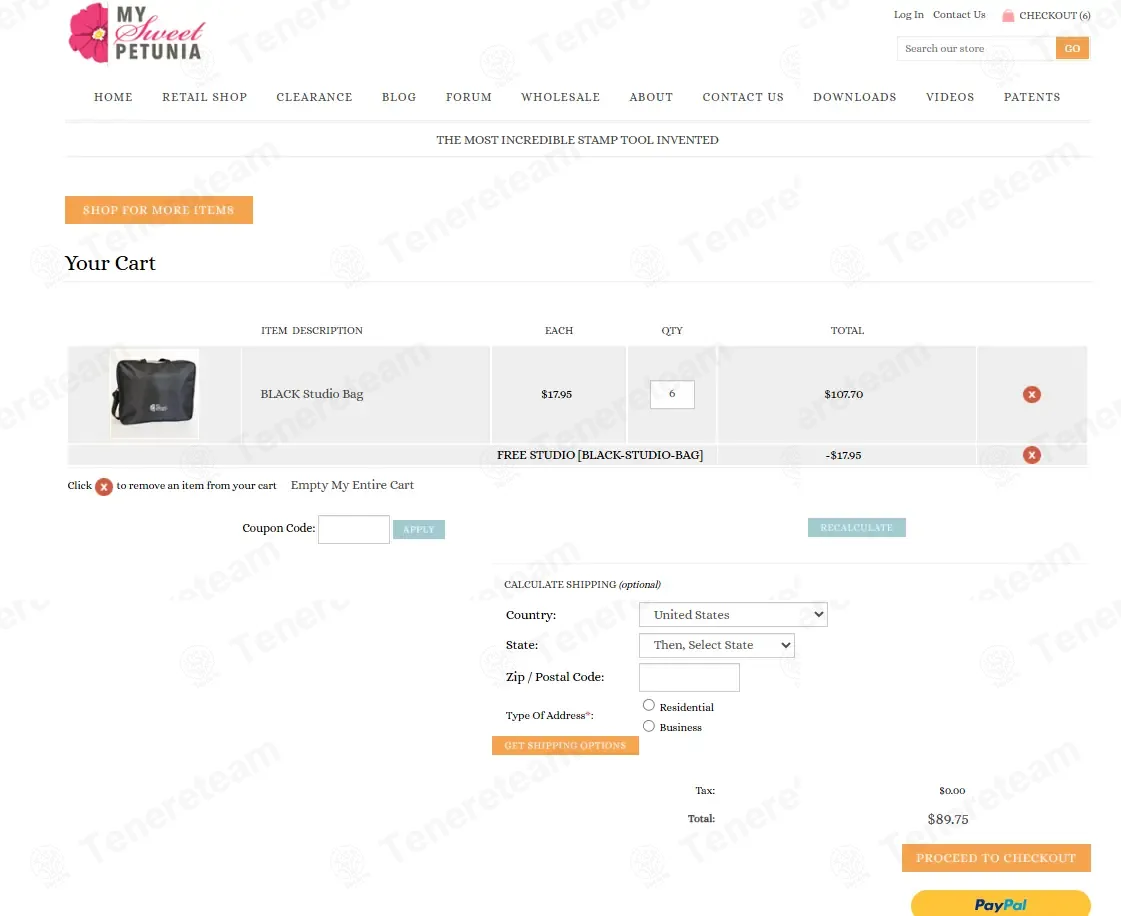The width and height of the screenshot is (1121, 916).
Task: Open the ABOUT menu item
Action: 651,97
